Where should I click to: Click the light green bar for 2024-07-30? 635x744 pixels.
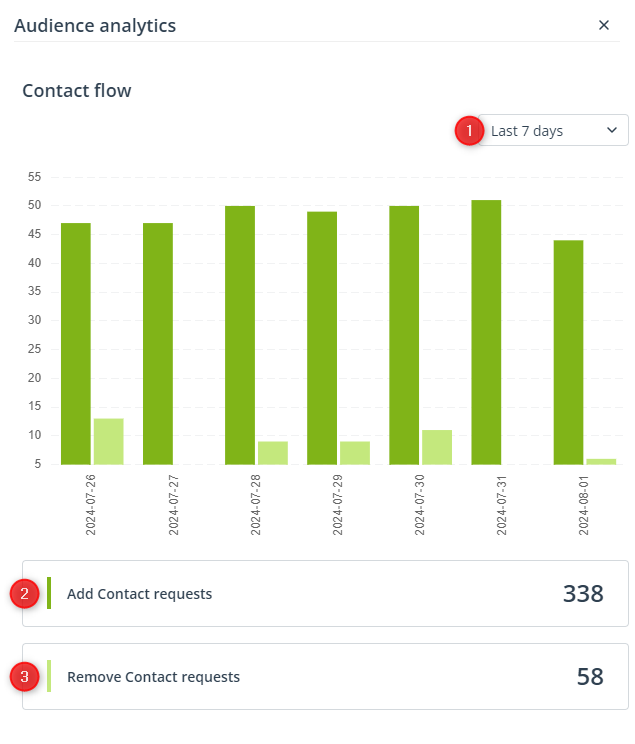pos(437,447)
